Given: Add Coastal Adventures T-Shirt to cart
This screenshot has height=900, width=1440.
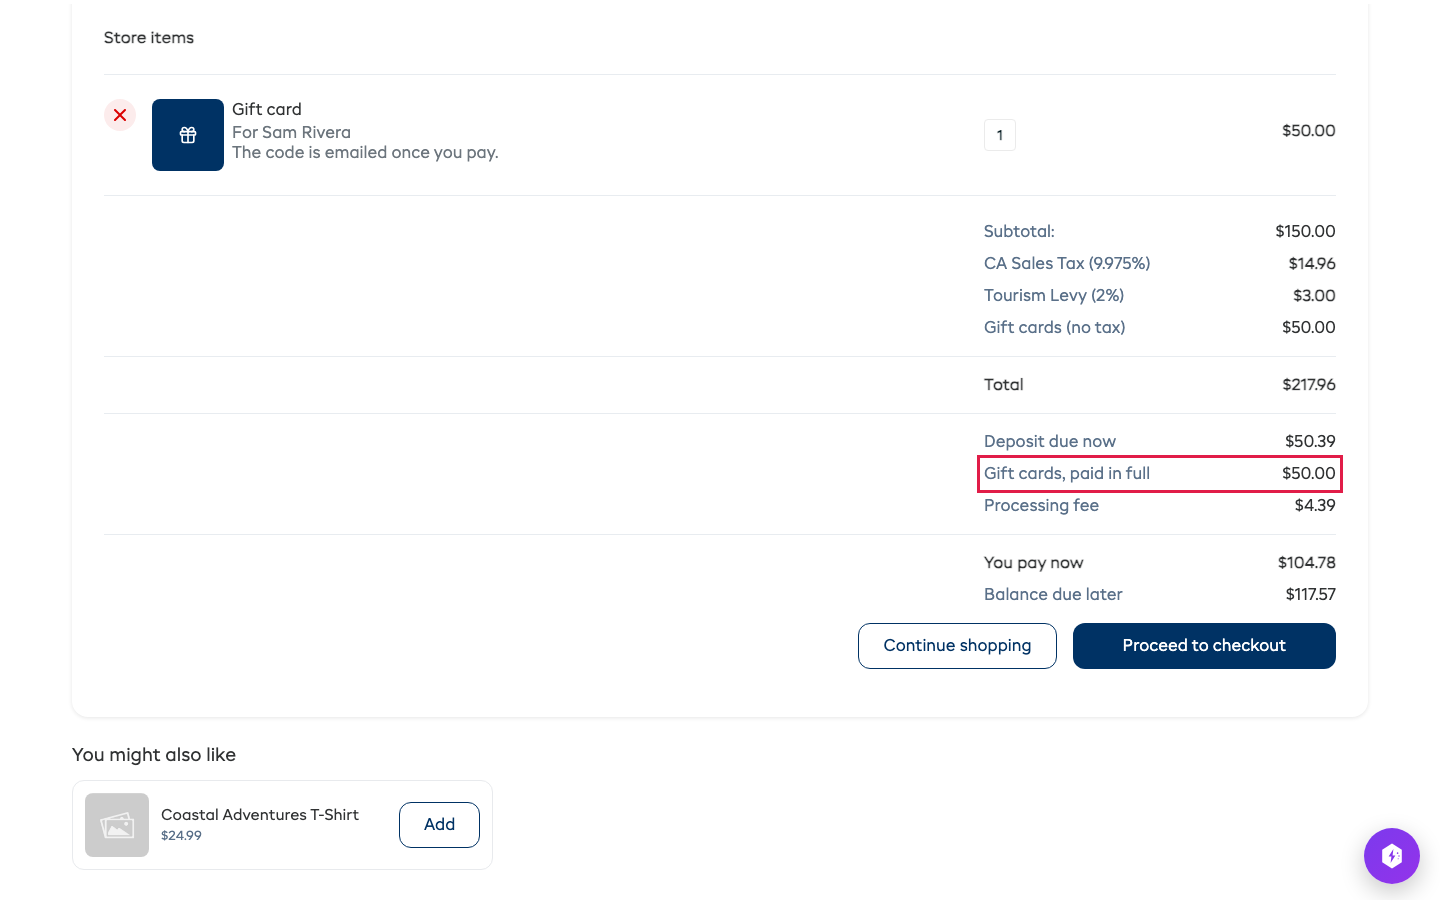Looking at the screenshot, I should click(439, 825).
